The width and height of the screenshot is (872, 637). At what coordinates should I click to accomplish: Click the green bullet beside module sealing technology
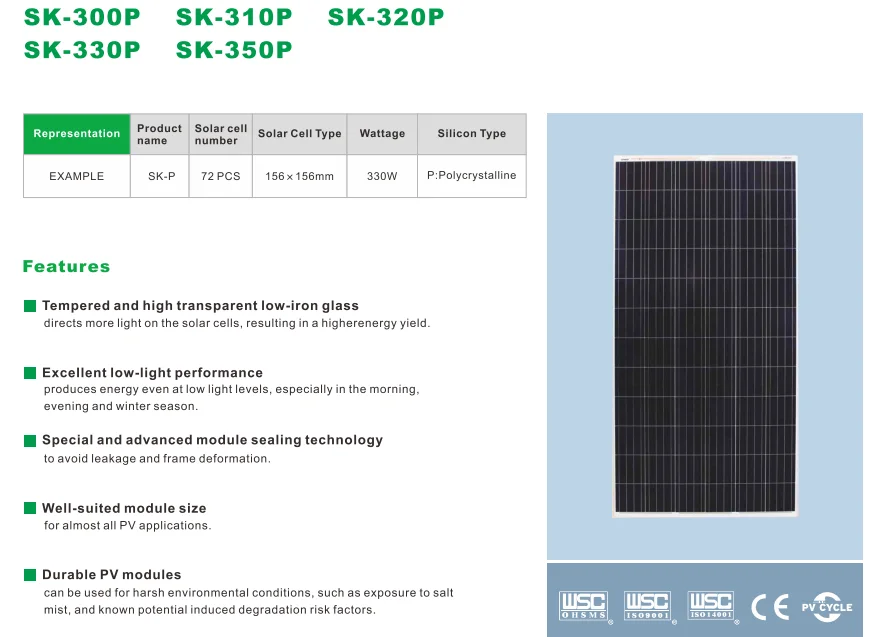30,441
